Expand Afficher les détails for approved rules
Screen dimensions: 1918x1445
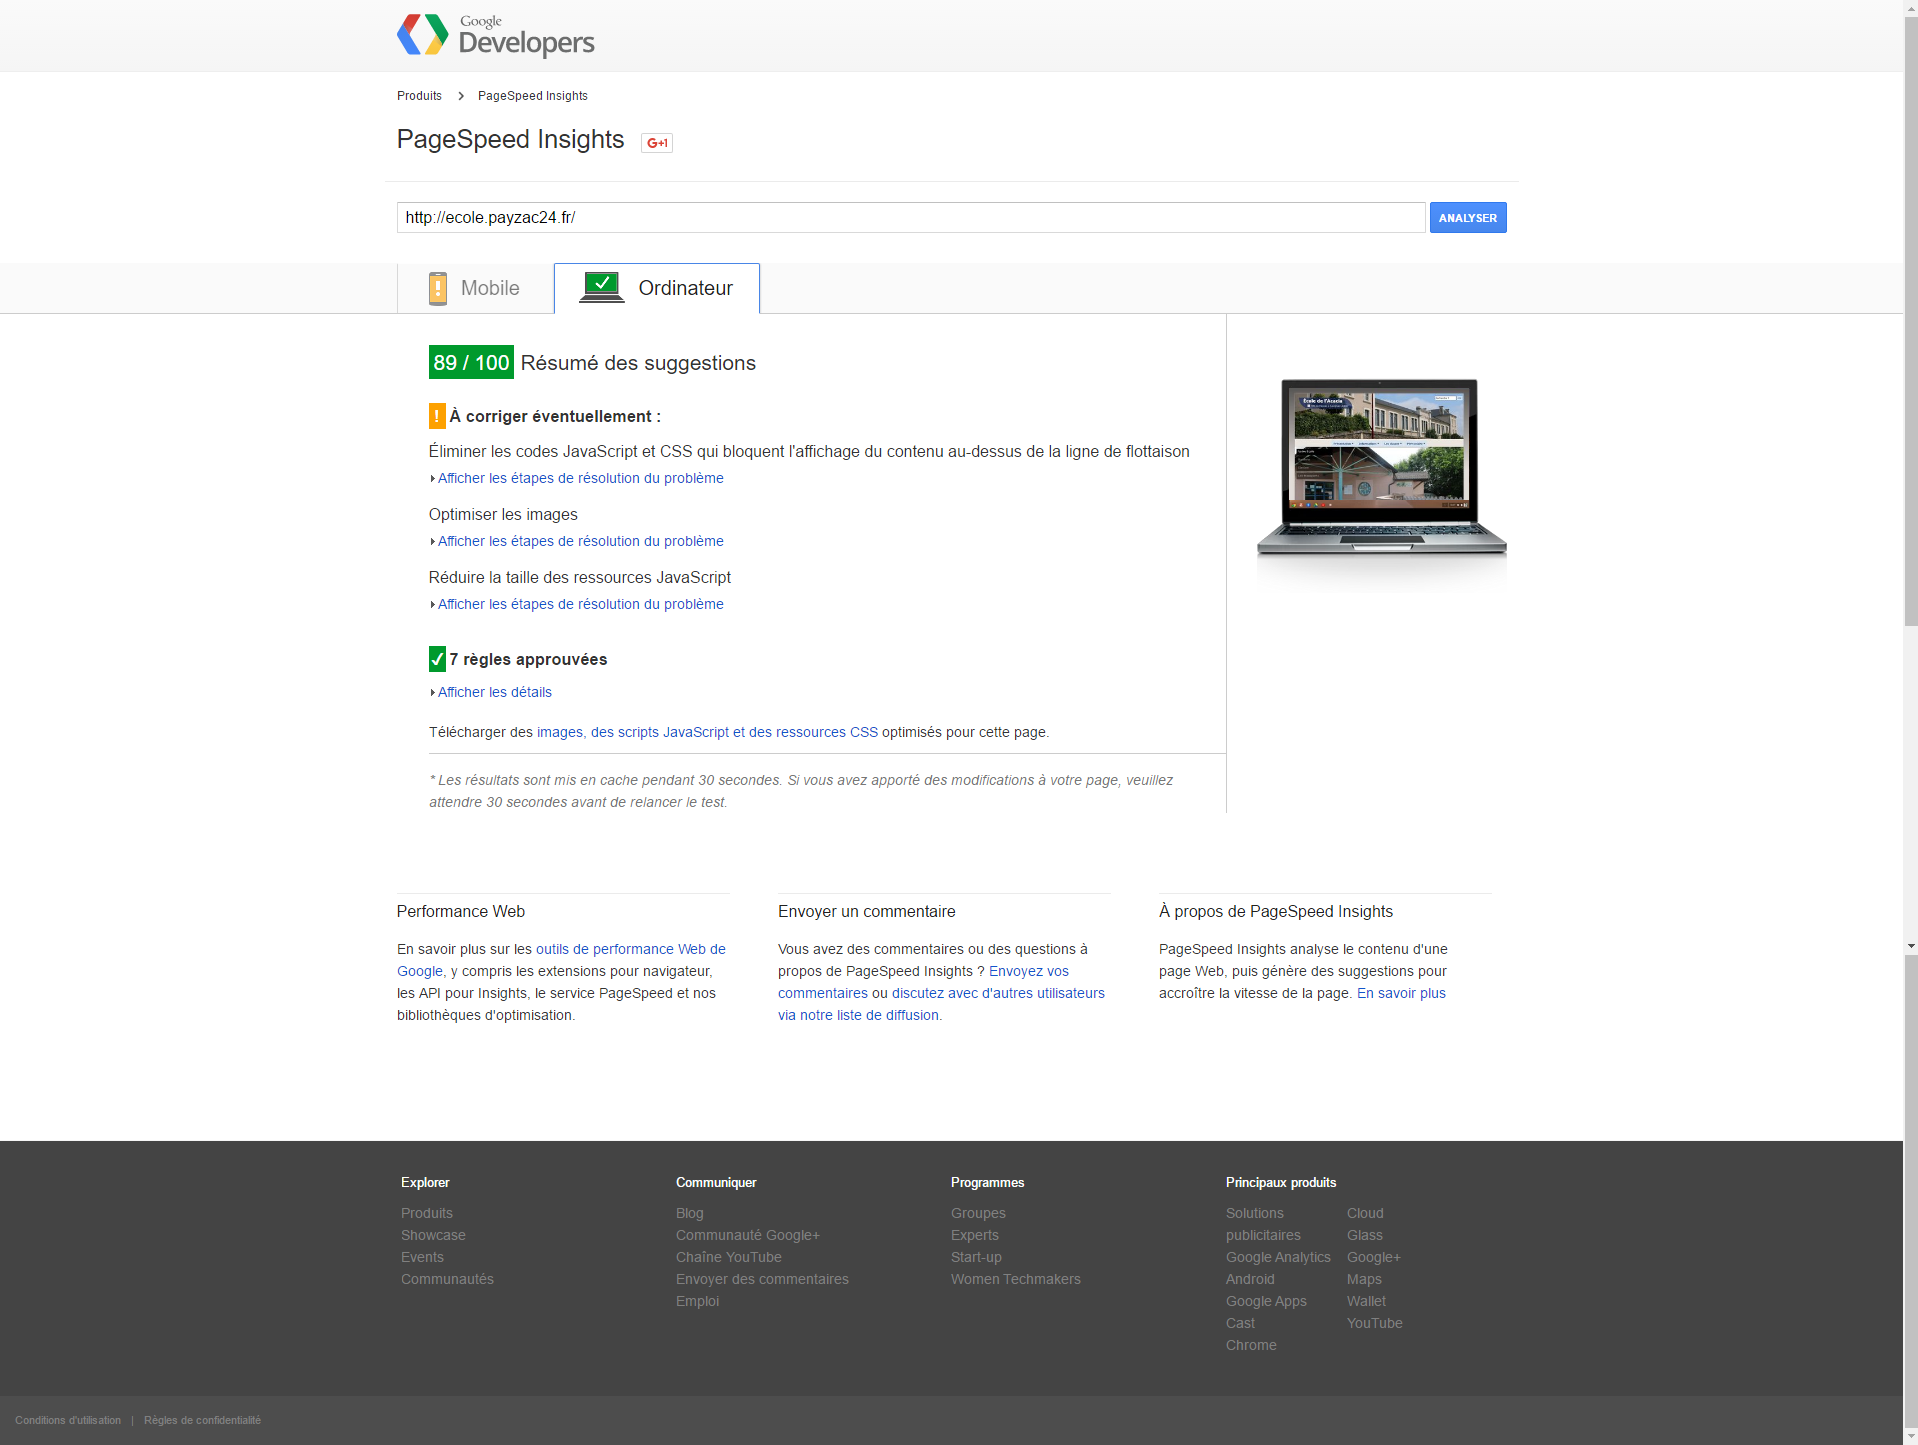494,692
